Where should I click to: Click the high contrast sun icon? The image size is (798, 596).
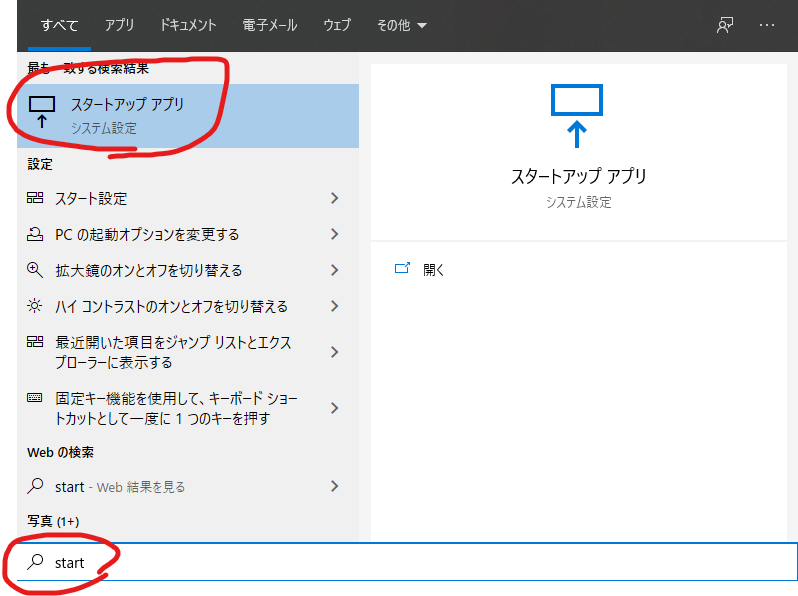[x=35, y=306]
